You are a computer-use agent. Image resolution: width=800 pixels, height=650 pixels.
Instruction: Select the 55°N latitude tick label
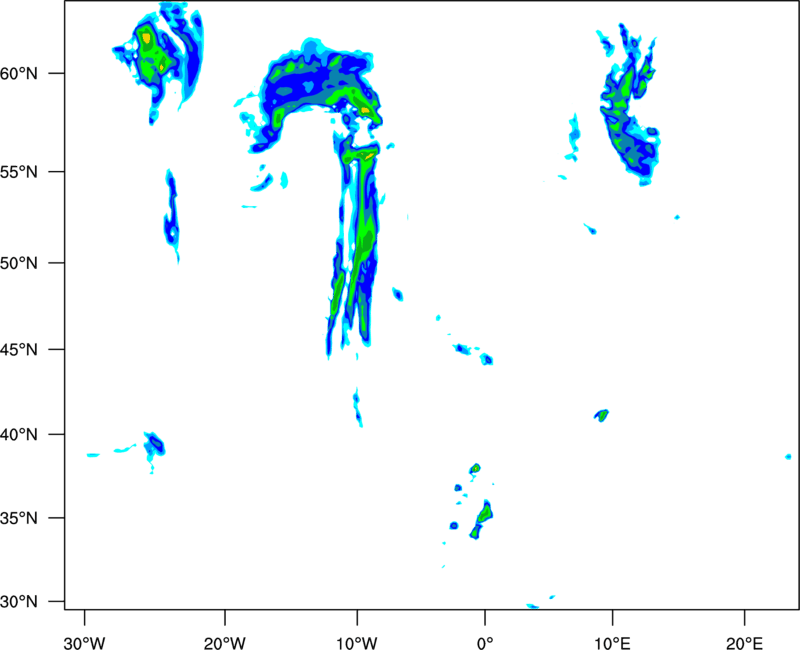pos(19,171)
